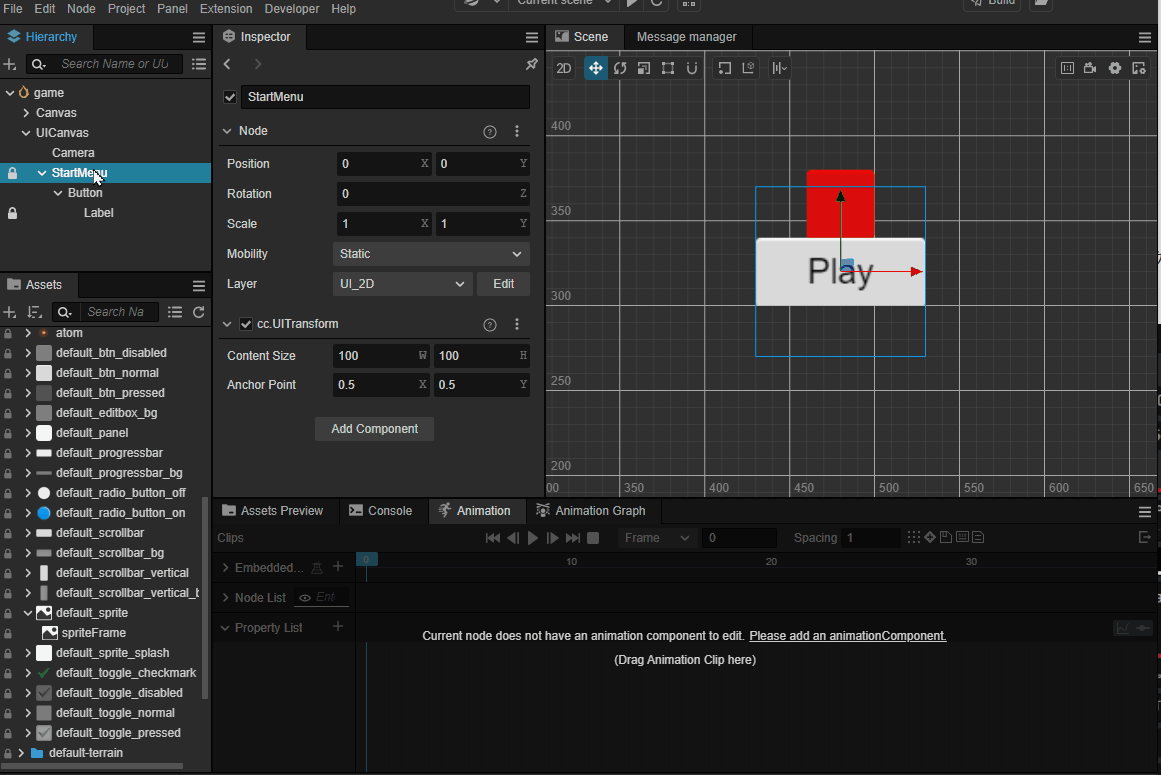Expand the Canvas node in Hierarchy
The width and height of the screenshot is (1161, 775).
[26, 113]
